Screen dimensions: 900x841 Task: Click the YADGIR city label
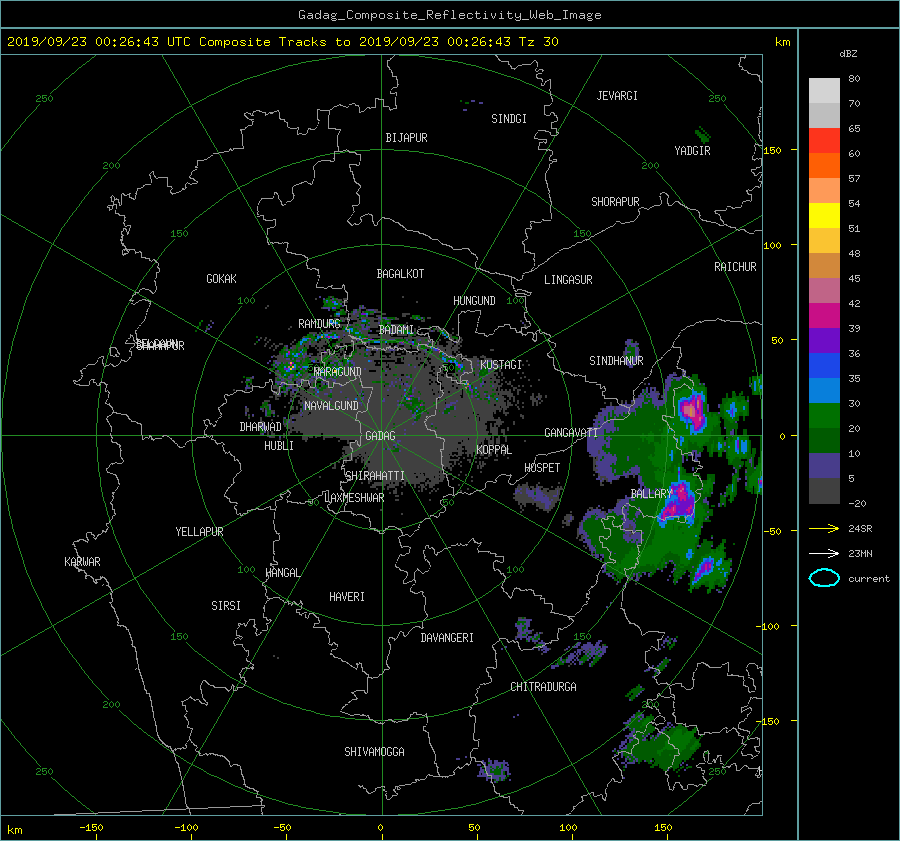click(692, 151)
